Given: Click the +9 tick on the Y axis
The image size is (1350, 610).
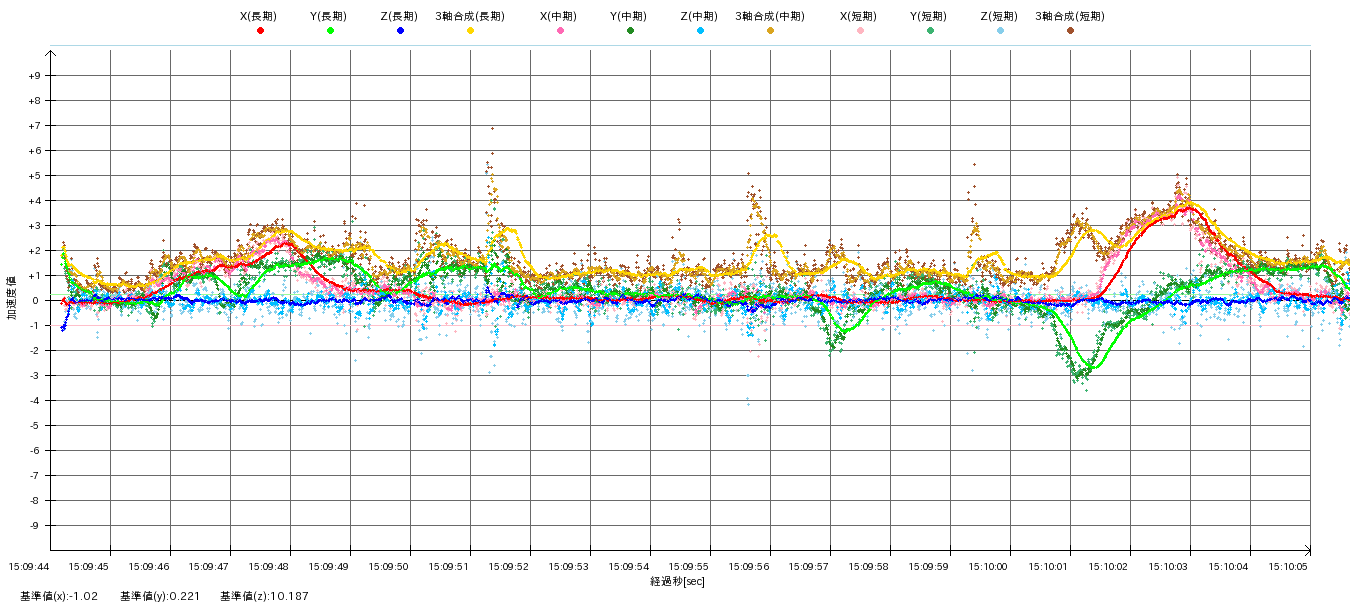Looking at the screenshot, I should tap(34, 76).
